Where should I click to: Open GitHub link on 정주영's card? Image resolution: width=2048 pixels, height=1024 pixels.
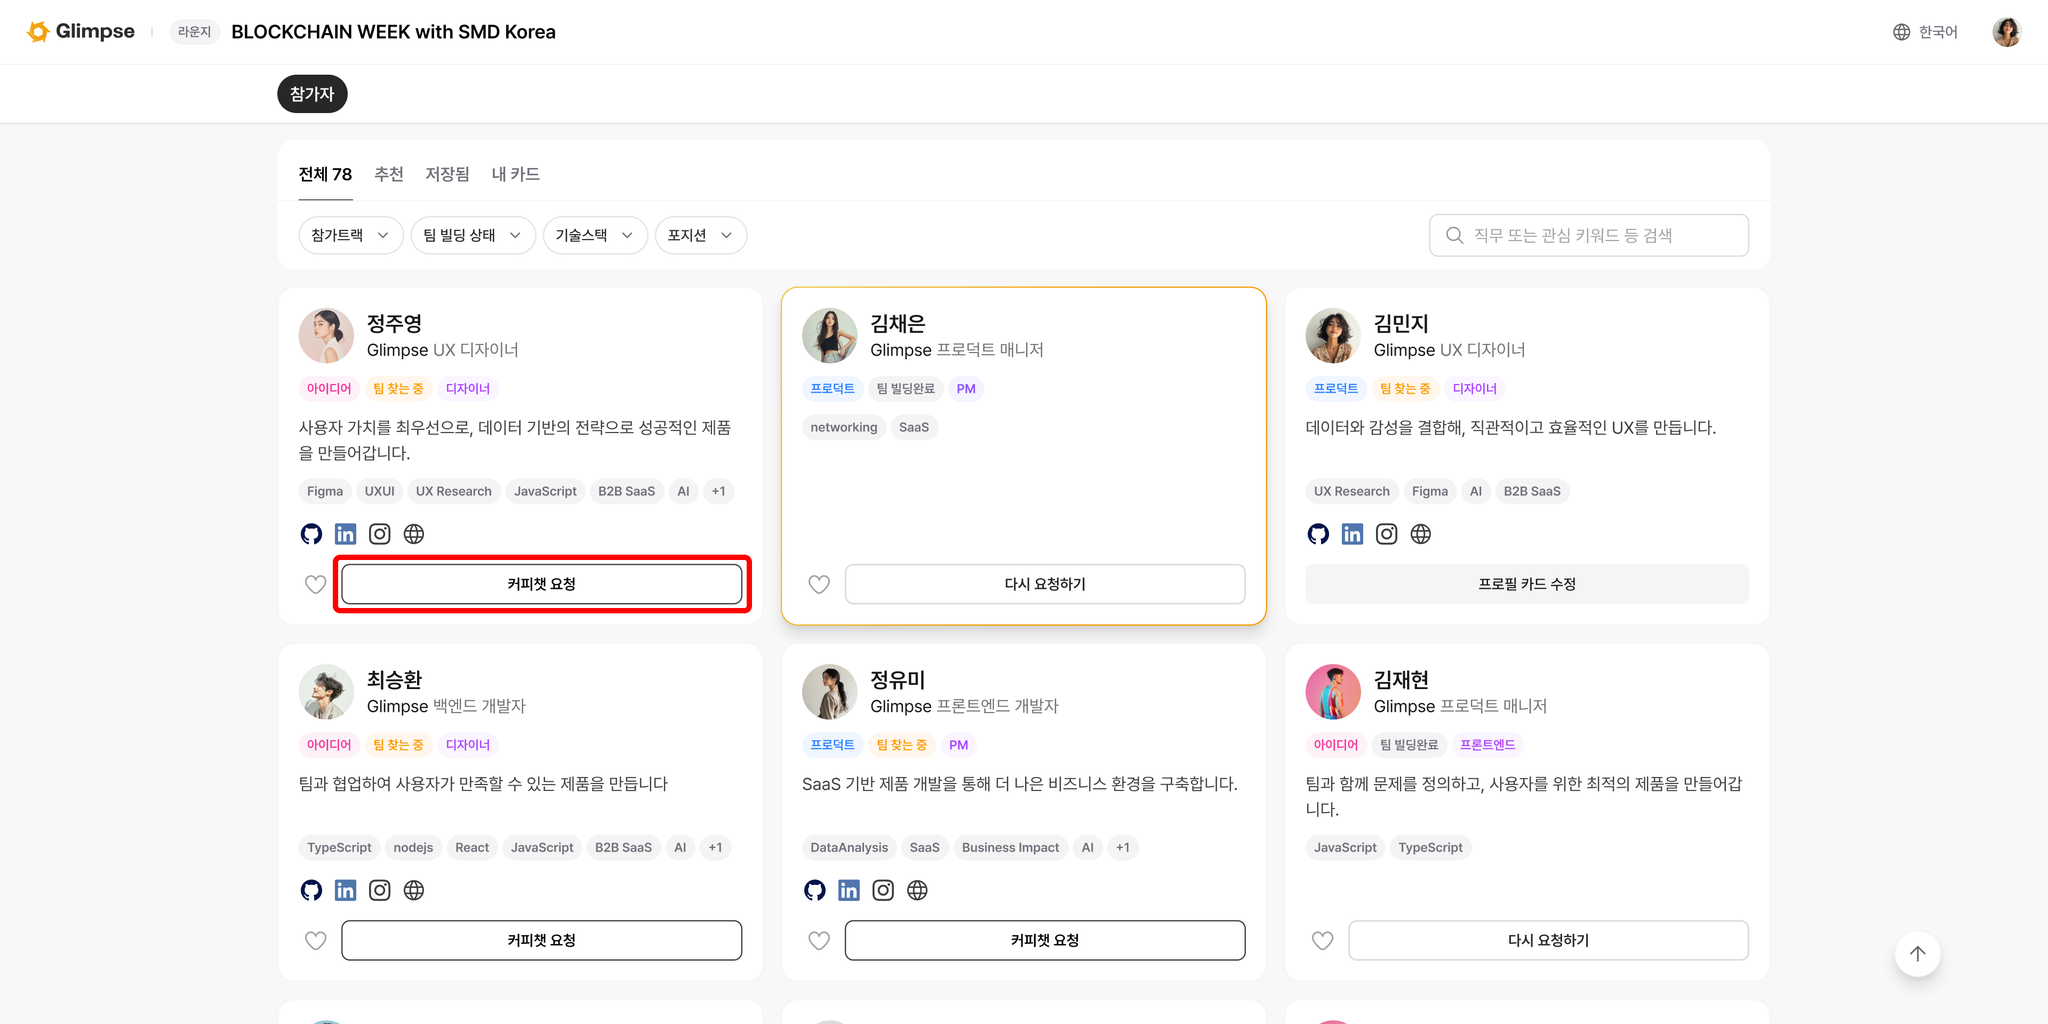tap(311, 534)
